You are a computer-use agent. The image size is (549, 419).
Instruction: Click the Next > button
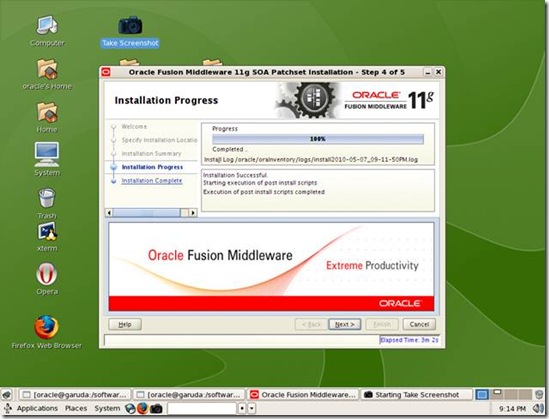coord(345,324)
